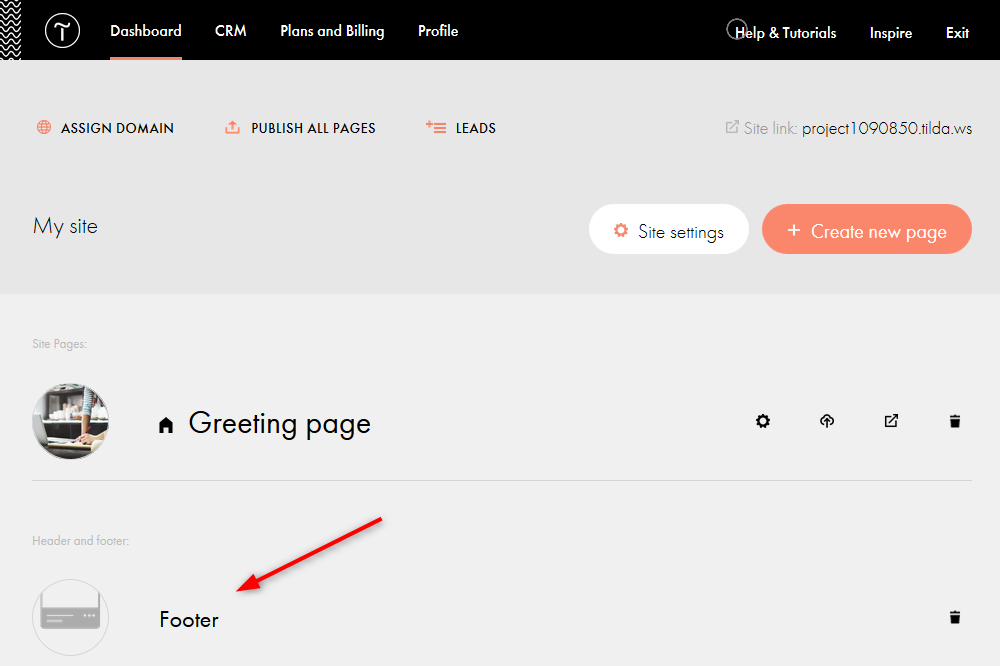
Task: Open the Footer page title
Action: tap(189, 620)
